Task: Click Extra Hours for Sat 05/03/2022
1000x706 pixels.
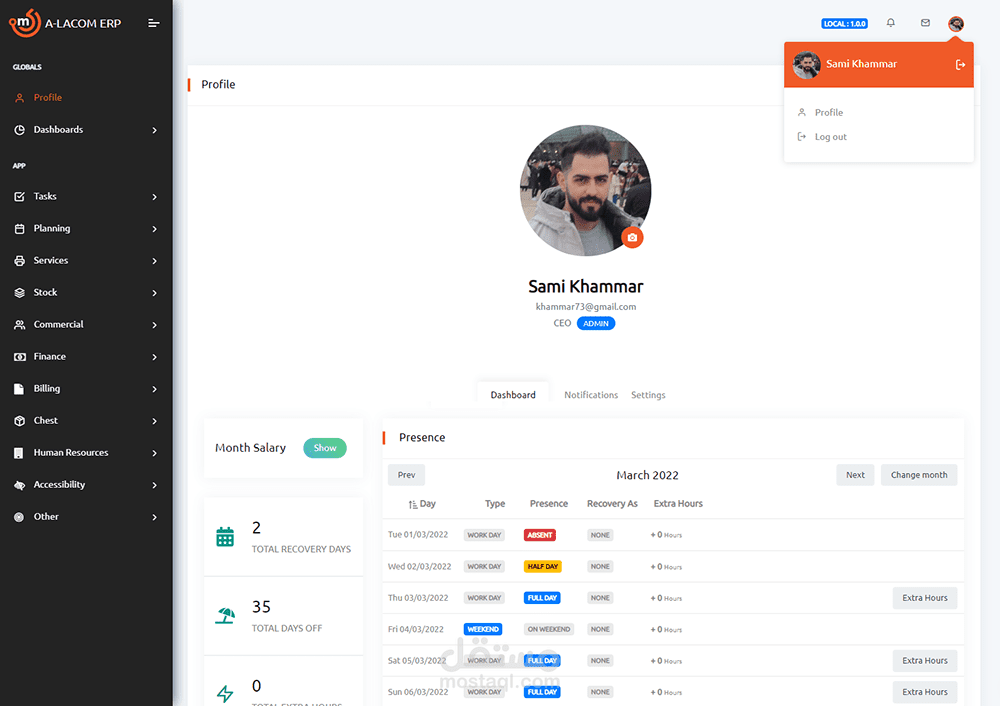Action: tap(925, 661)
